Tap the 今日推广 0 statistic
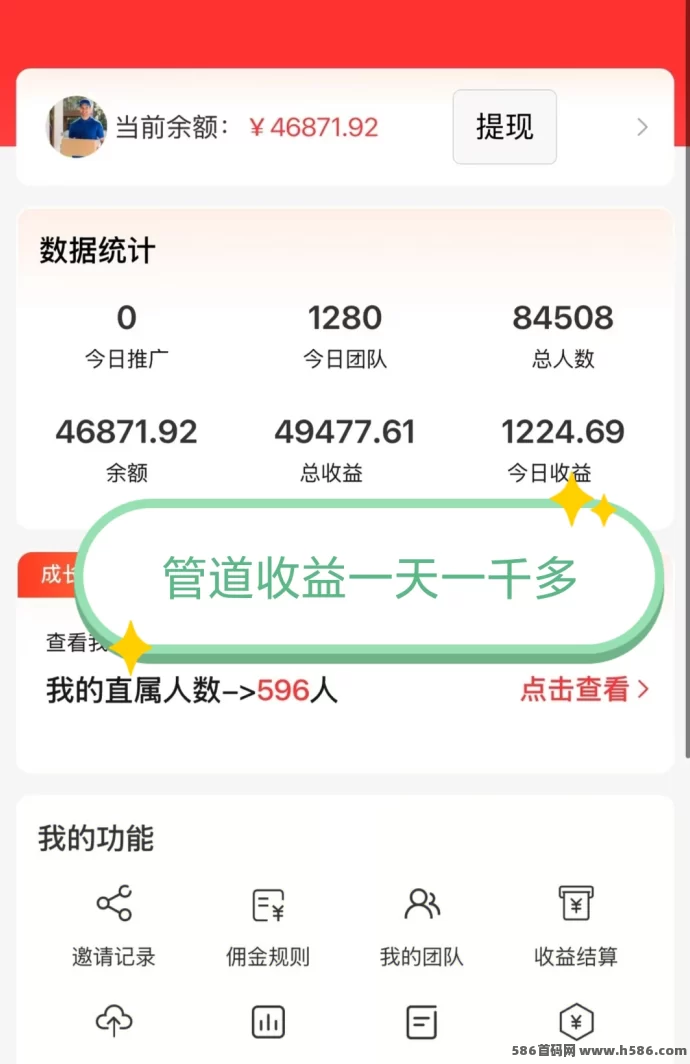The image size is (690, 1064). pos(126,336)
